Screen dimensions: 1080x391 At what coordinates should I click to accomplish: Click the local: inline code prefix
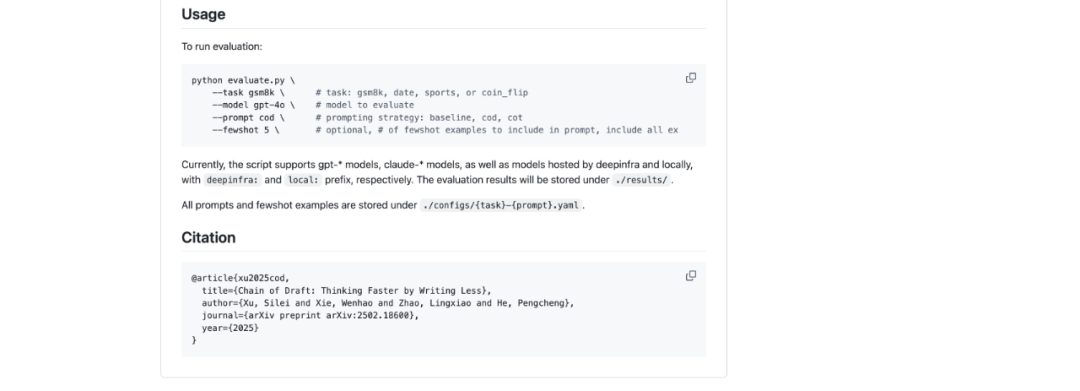(303, 180)
